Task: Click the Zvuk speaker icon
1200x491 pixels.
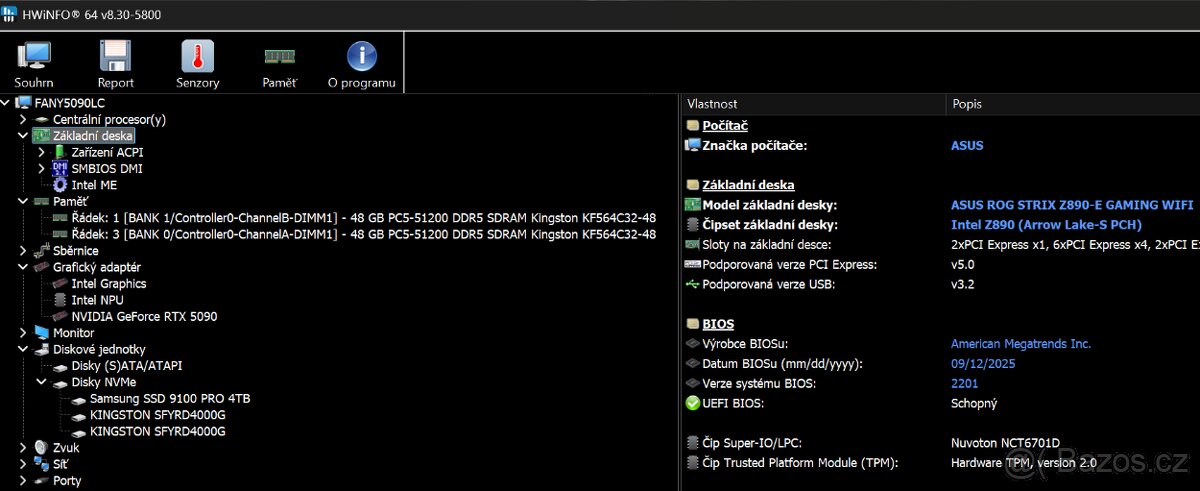Action: tap(41, 447)
